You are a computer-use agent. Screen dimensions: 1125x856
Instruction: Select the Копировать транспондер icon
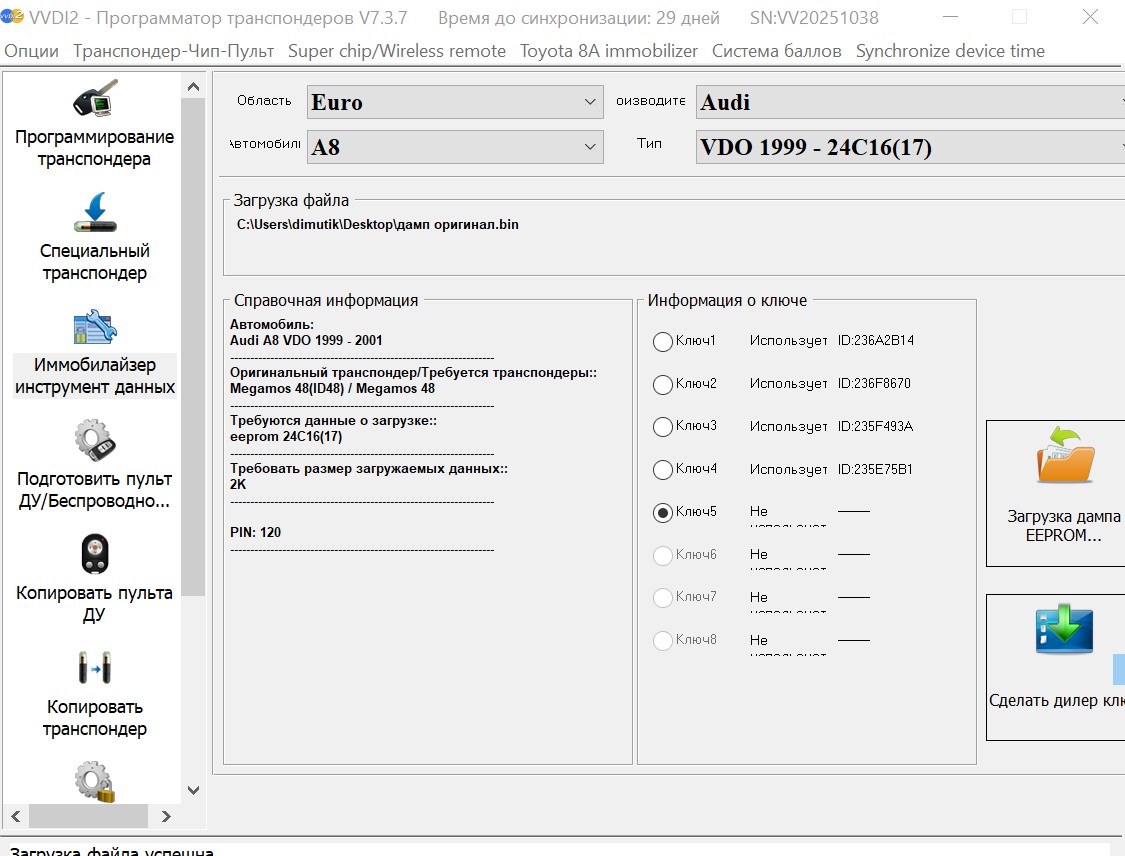click(x=94, y=668)
